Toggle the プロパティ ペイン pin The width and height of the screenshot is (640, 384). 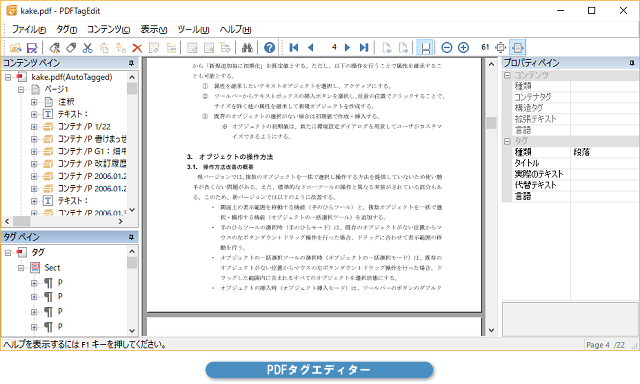[632, 63]
